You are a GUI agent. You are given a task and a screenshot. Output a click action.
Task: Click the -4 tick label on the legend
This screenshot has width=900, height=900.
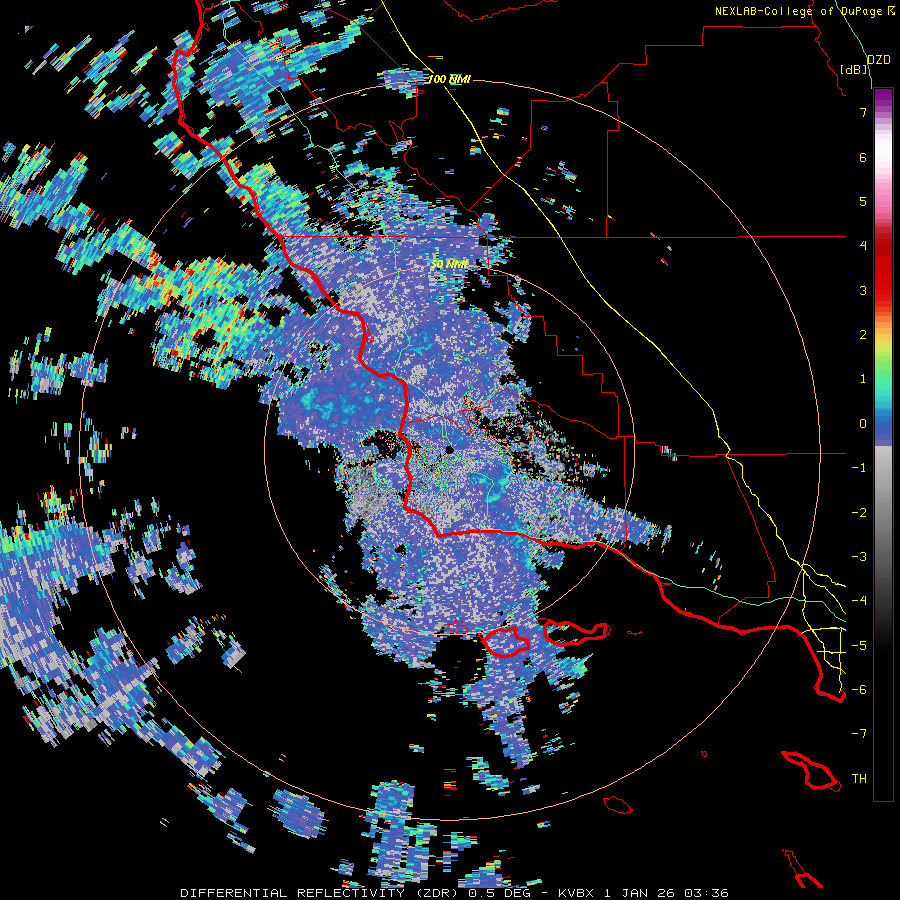tap(859, 600)
